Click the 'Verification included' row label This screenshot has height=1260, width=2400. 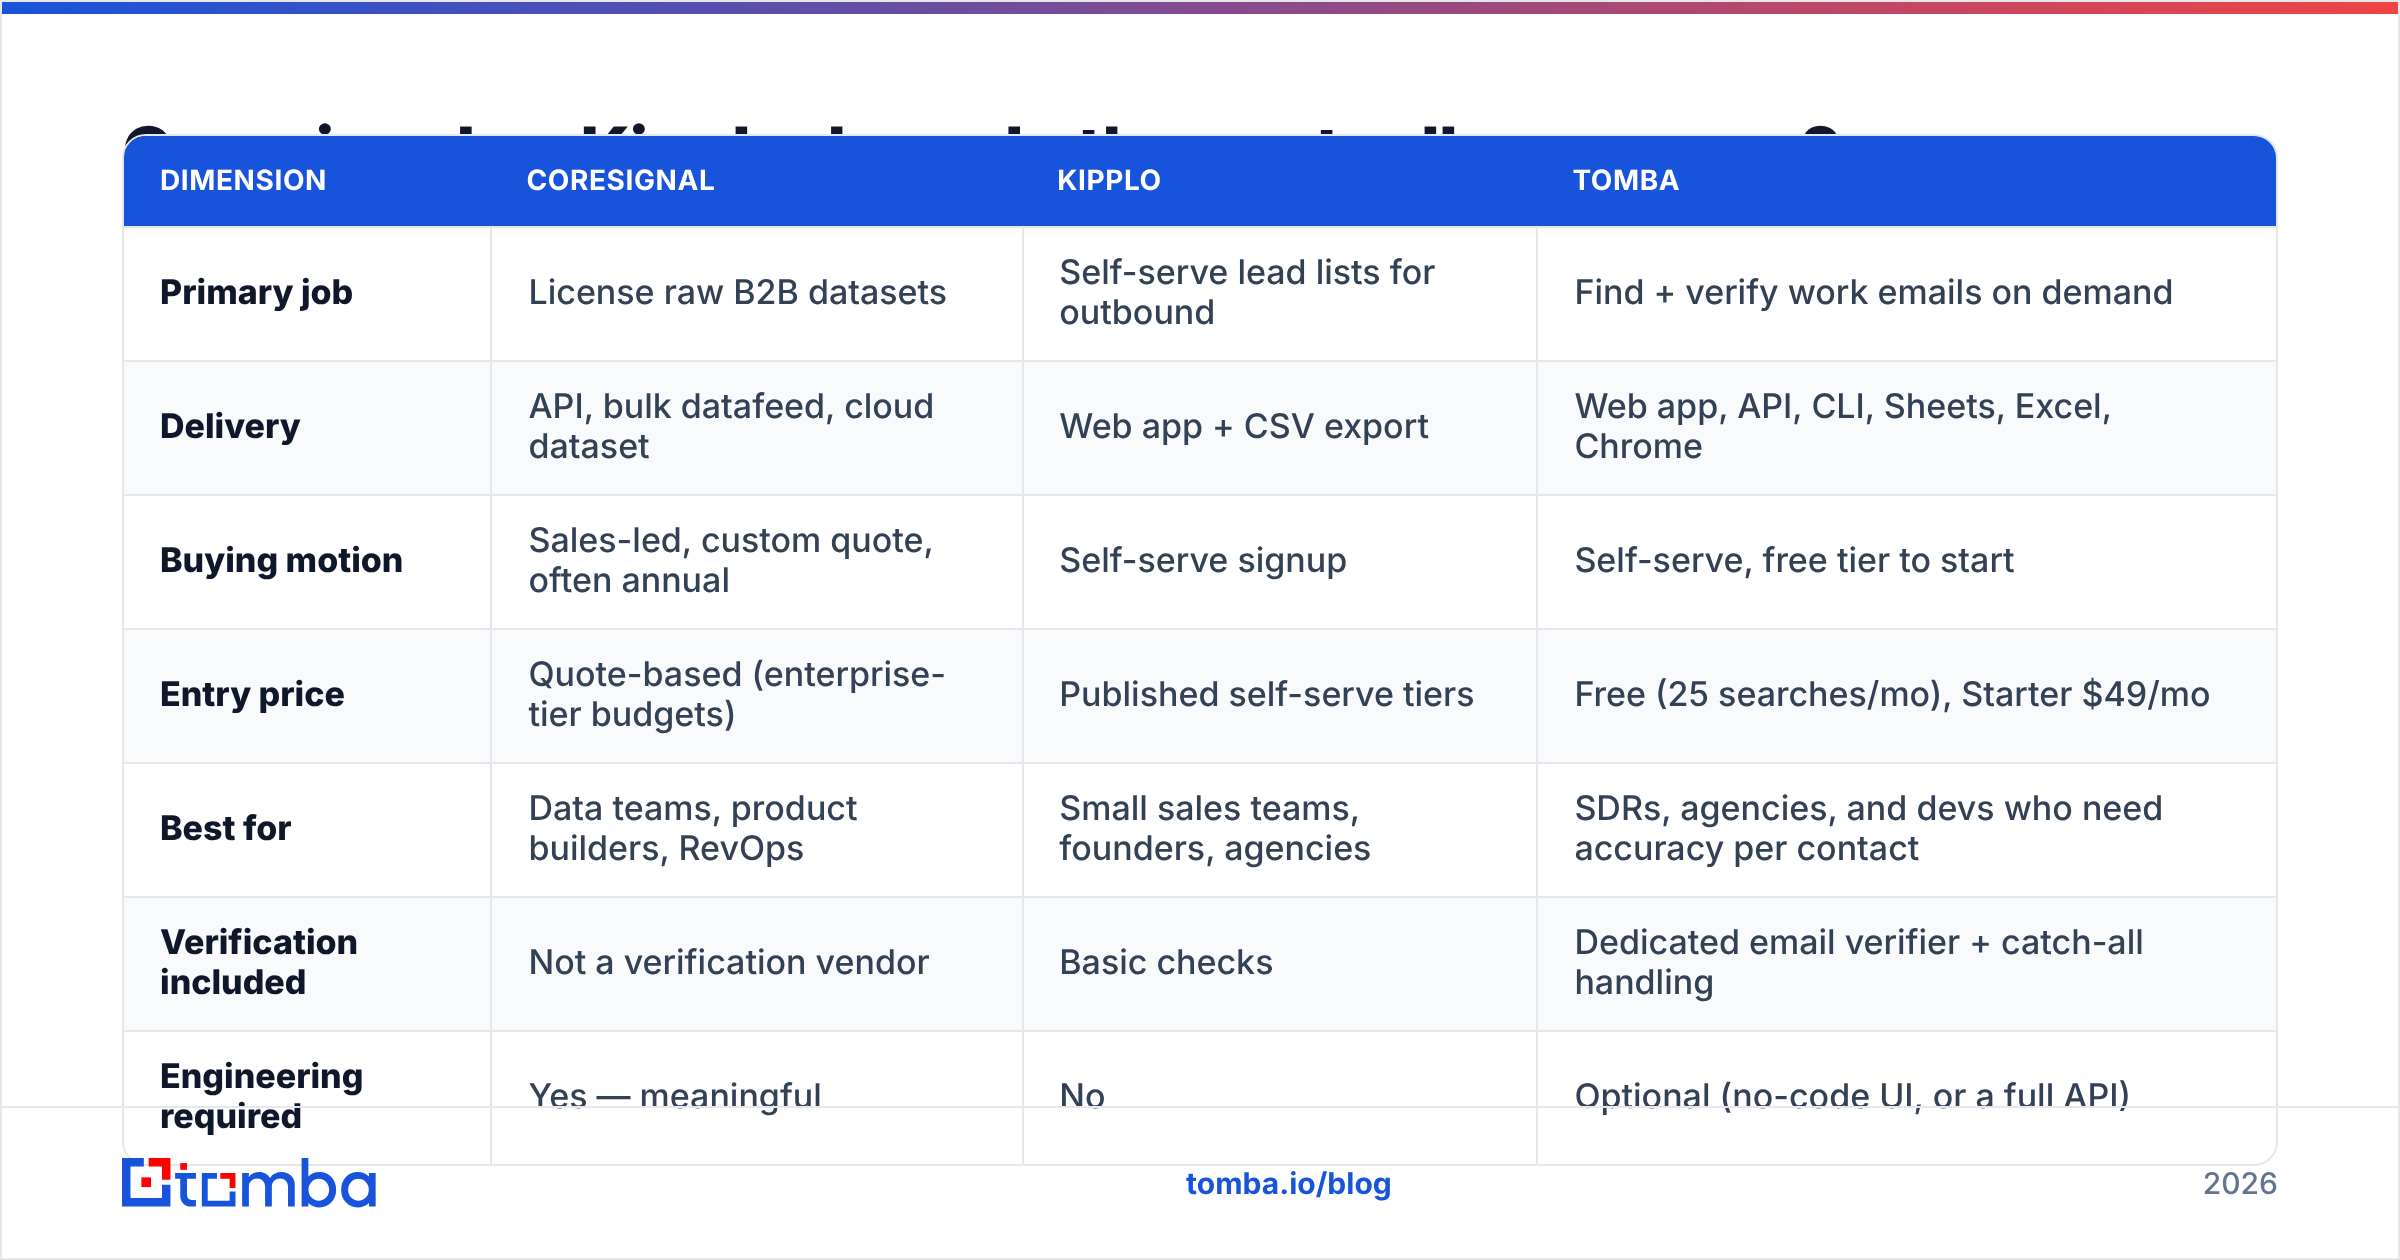pos(259,962)
